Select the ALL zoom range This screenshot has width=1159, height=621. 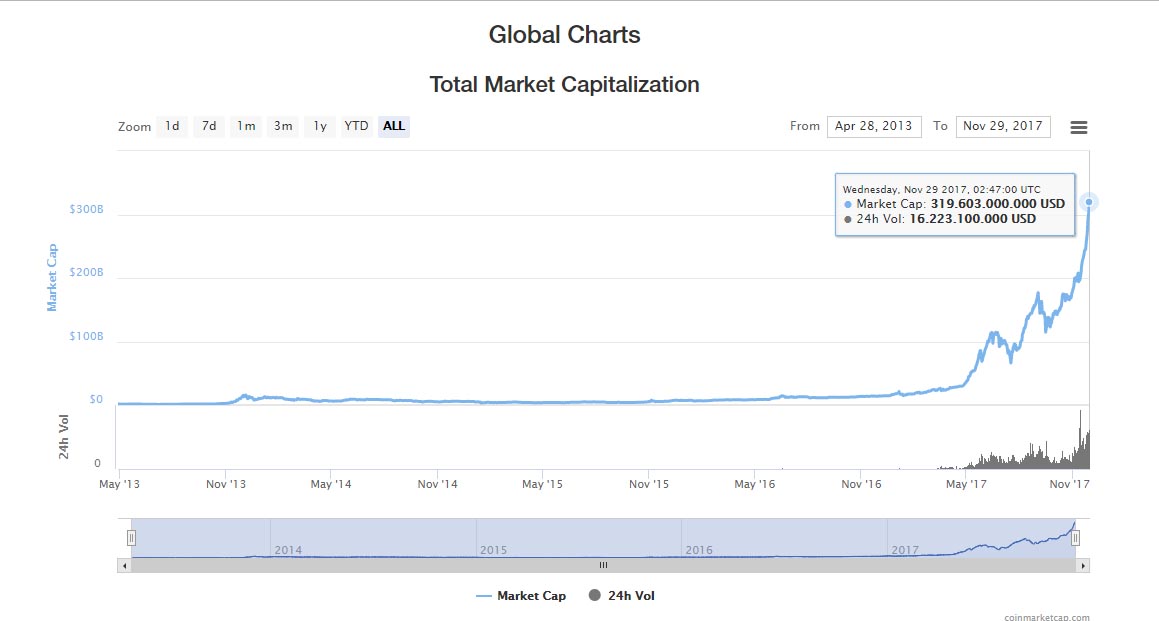tap(394, 126)
